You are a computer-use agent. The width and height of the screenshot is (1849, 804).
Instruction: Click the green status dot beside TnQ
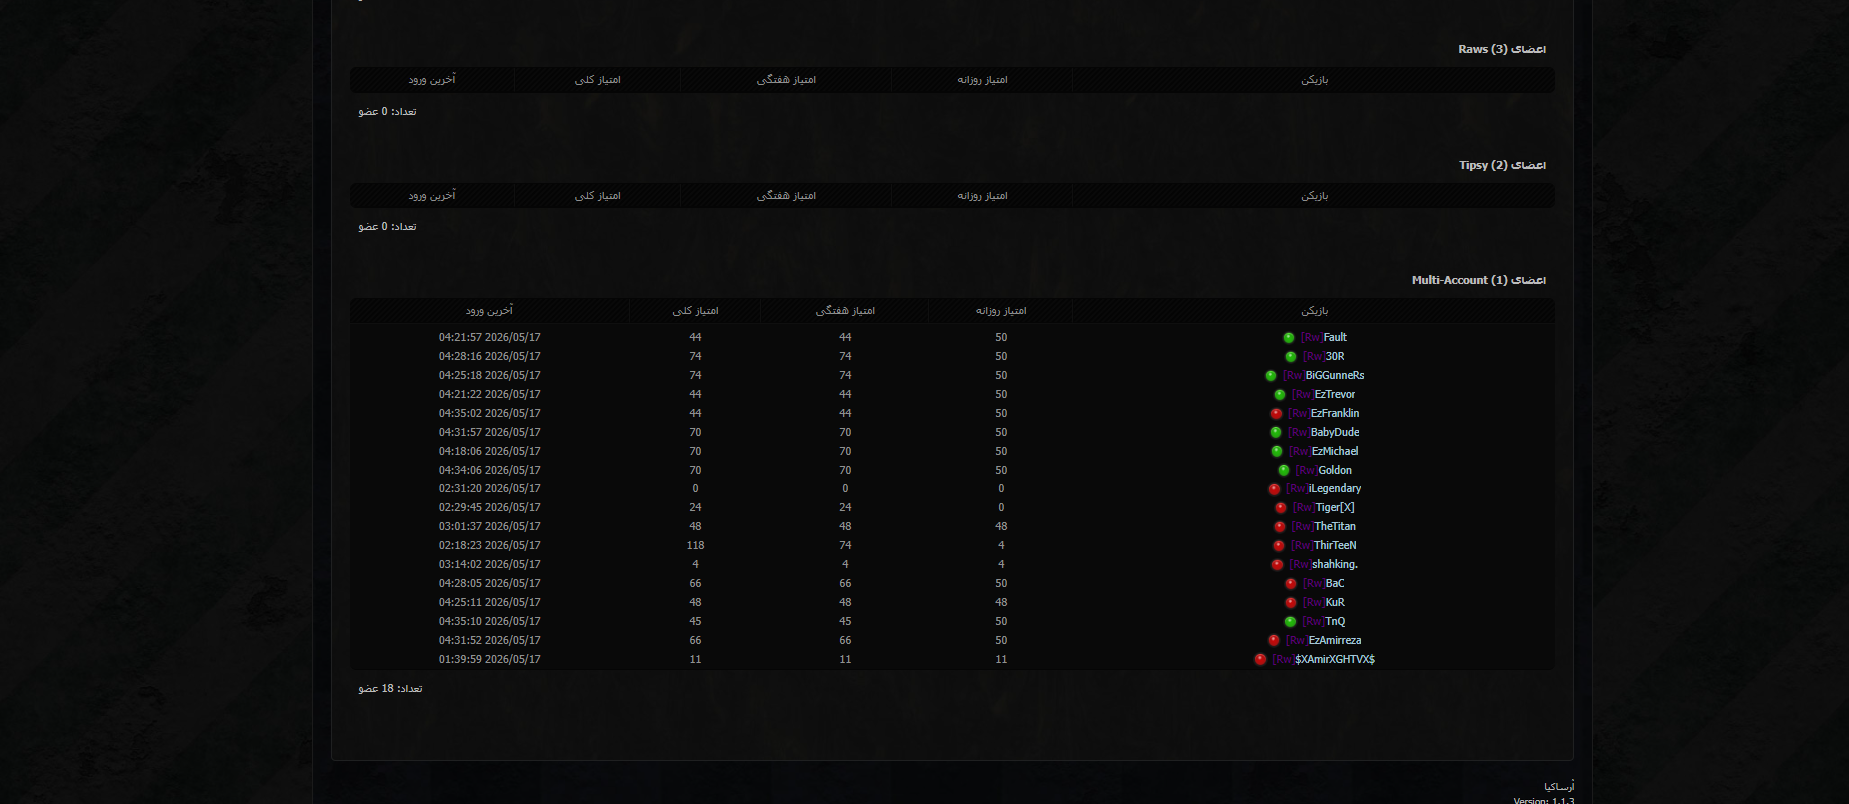(x=1290, y=622)
